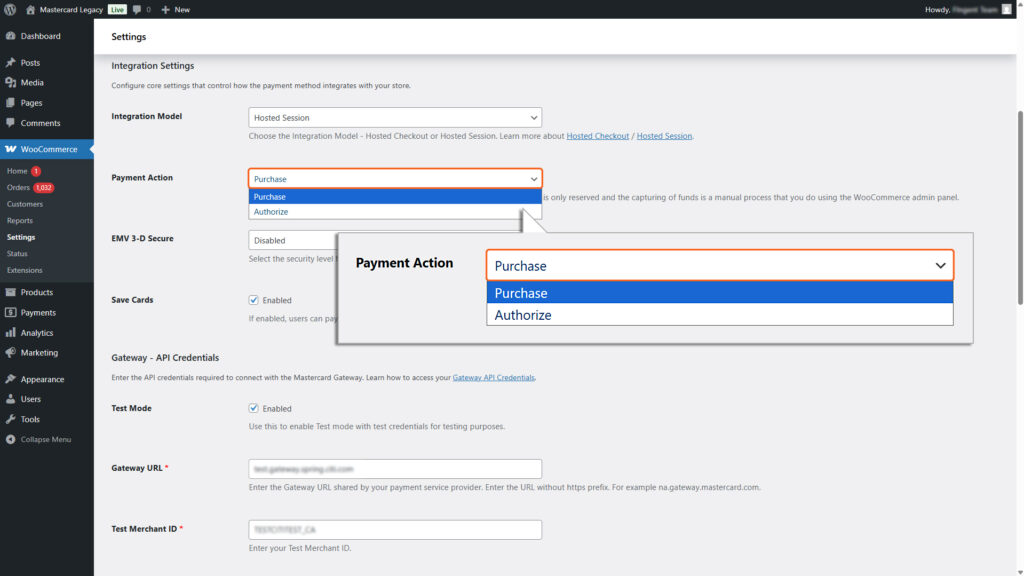Screen dimensions: 1024x576
Task: Click the Hosted Checkout link
Action: click(x=597, y=135)
